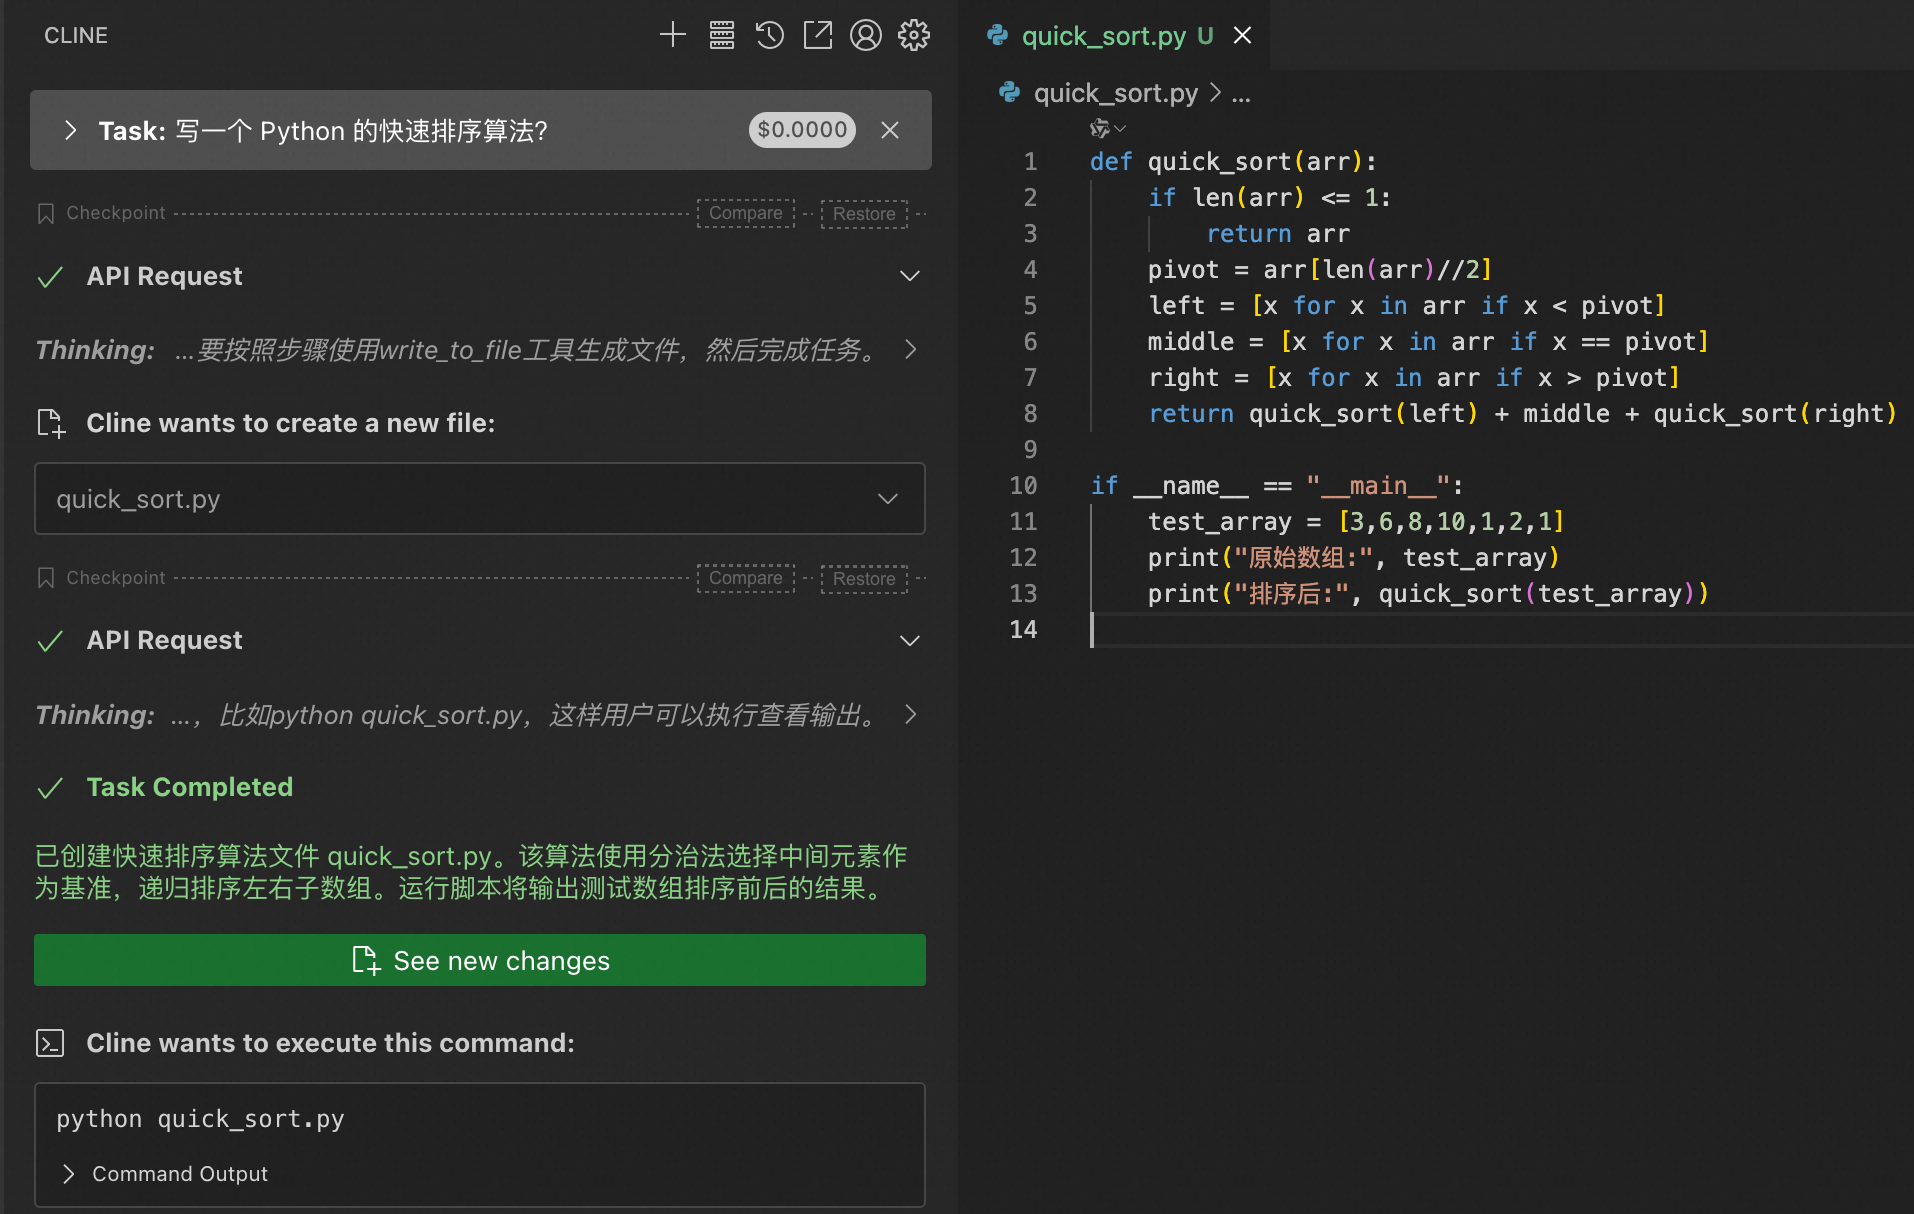The height and width of the screenshot is (1214, 1914).
Task: Expand Command Output section
Action: click(x=68, y=1174)
